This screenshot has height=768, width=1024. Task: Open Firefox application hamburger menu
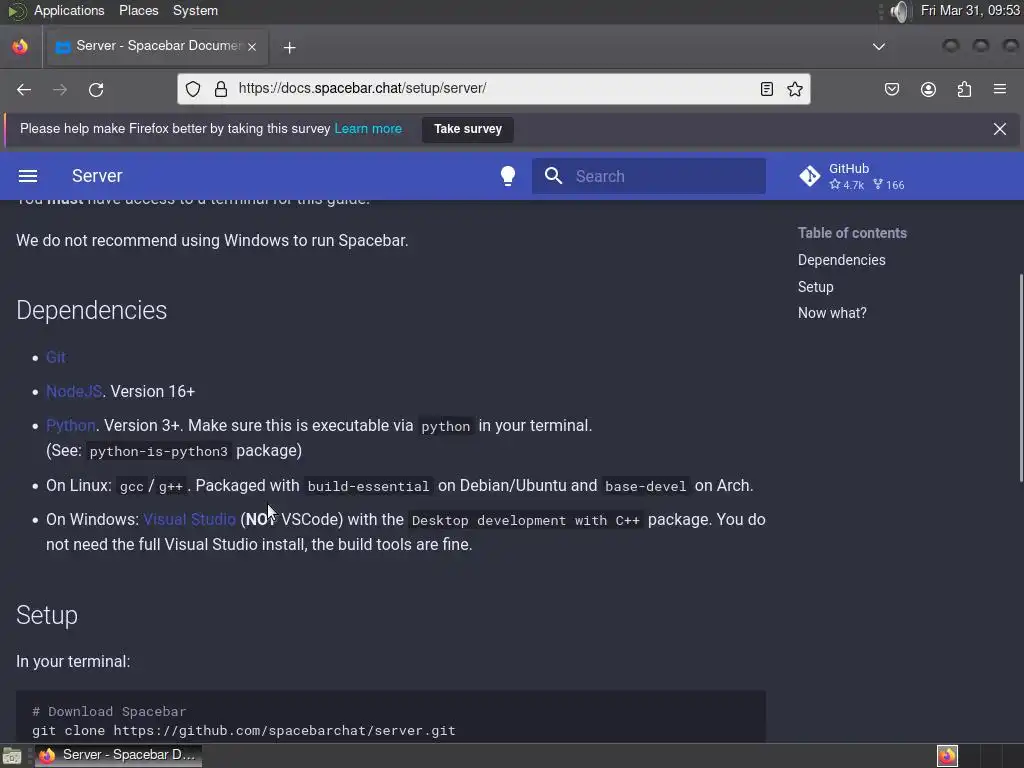(1000, 89)
